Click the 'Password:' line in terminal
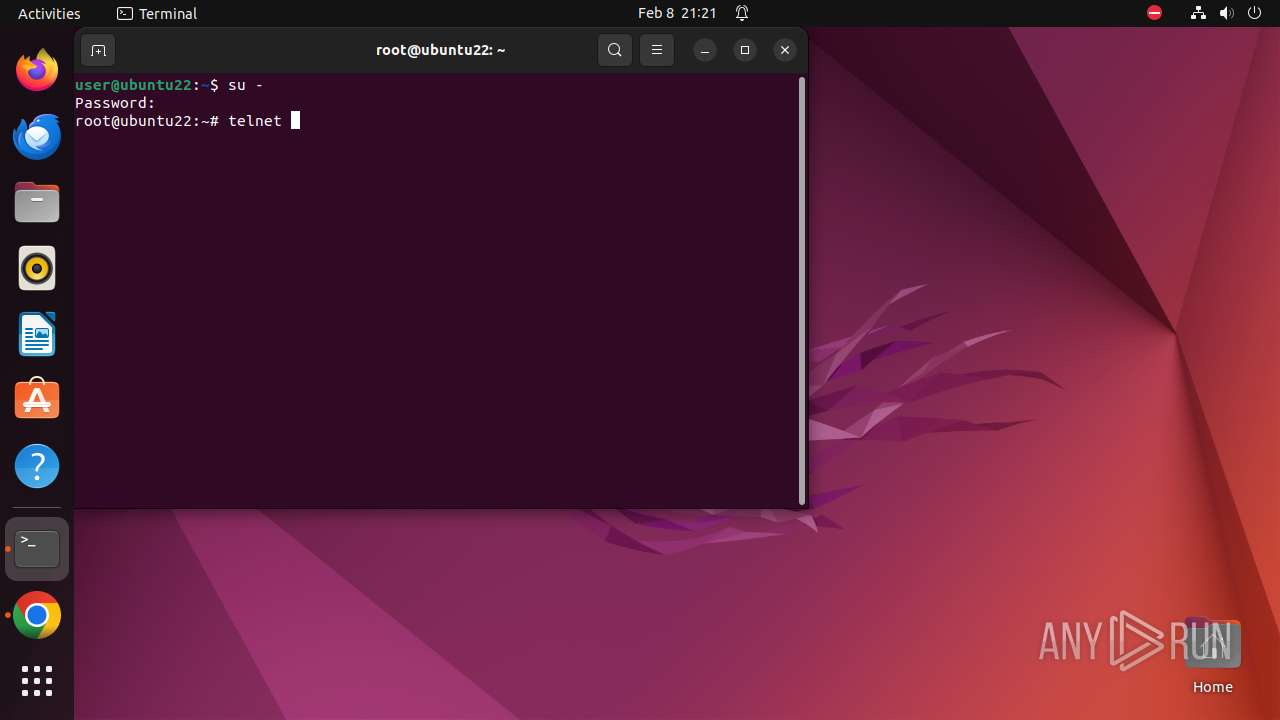Image resolution: width=1280 pixels, height=720 pixels. [115, 103]
